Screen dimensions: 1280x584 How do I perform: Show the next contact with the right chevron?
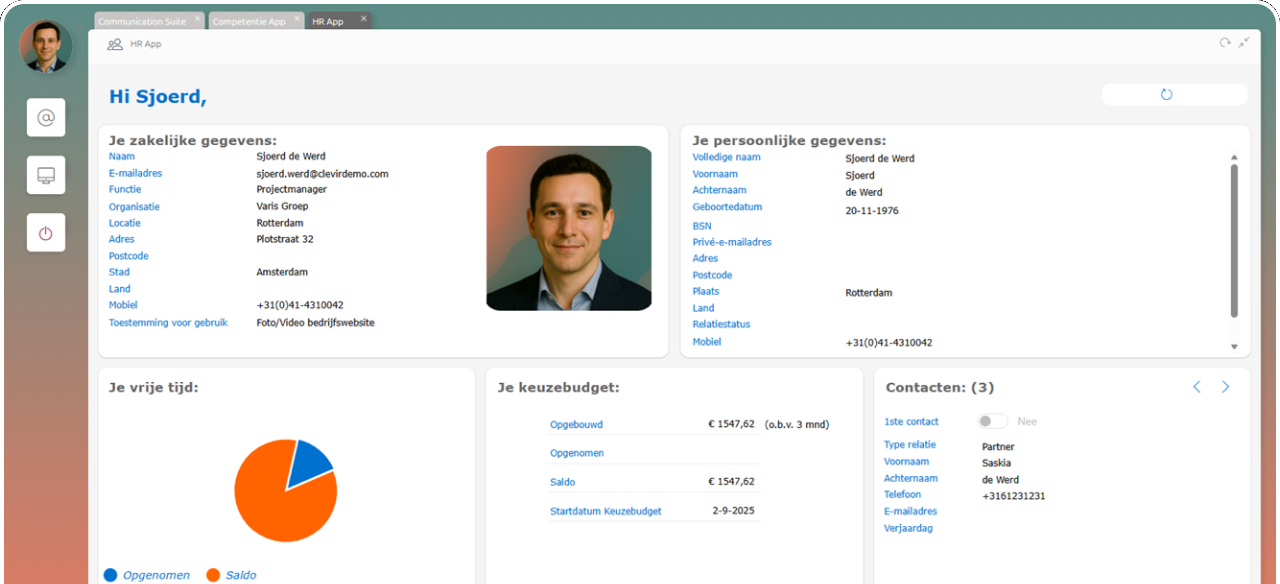point(1225,386)
